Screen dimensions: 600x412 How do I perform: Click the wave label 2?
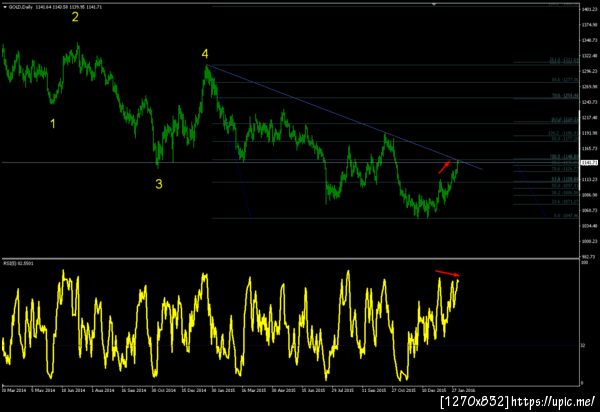[x=75, y=17]
